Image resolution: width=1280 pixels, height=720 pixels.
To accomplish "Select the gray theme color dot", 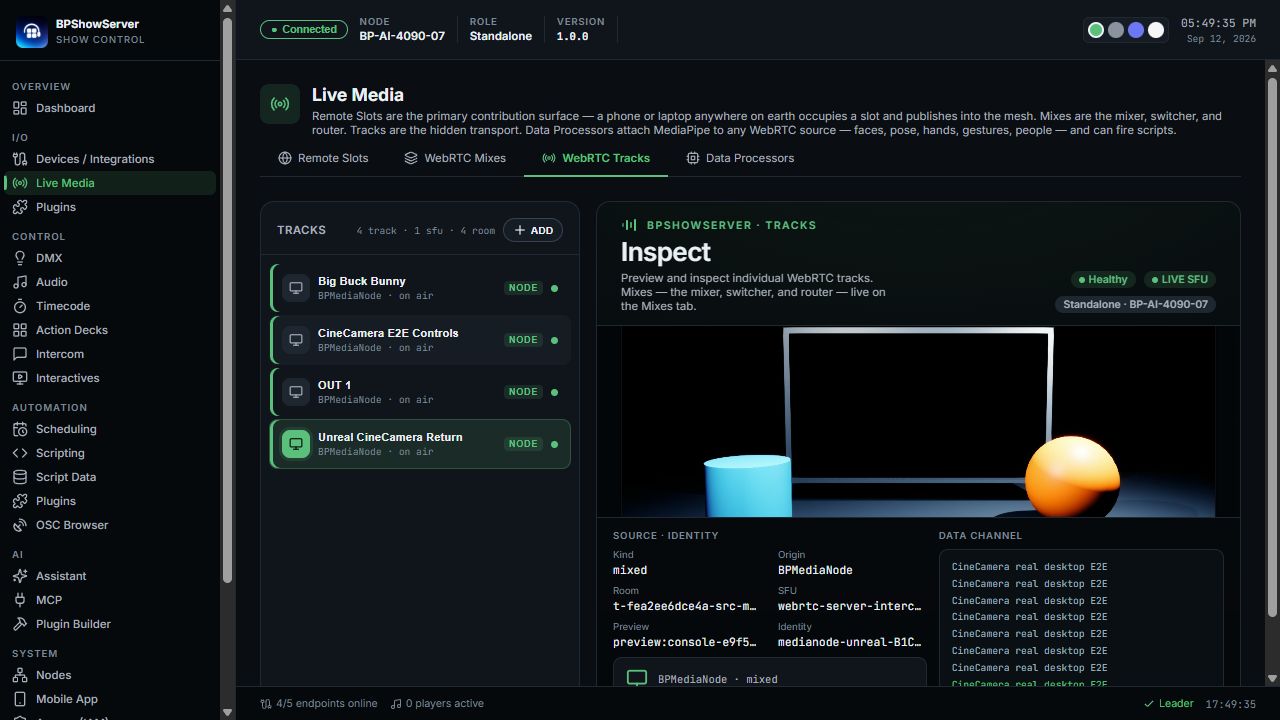I will coord(1116,30).
